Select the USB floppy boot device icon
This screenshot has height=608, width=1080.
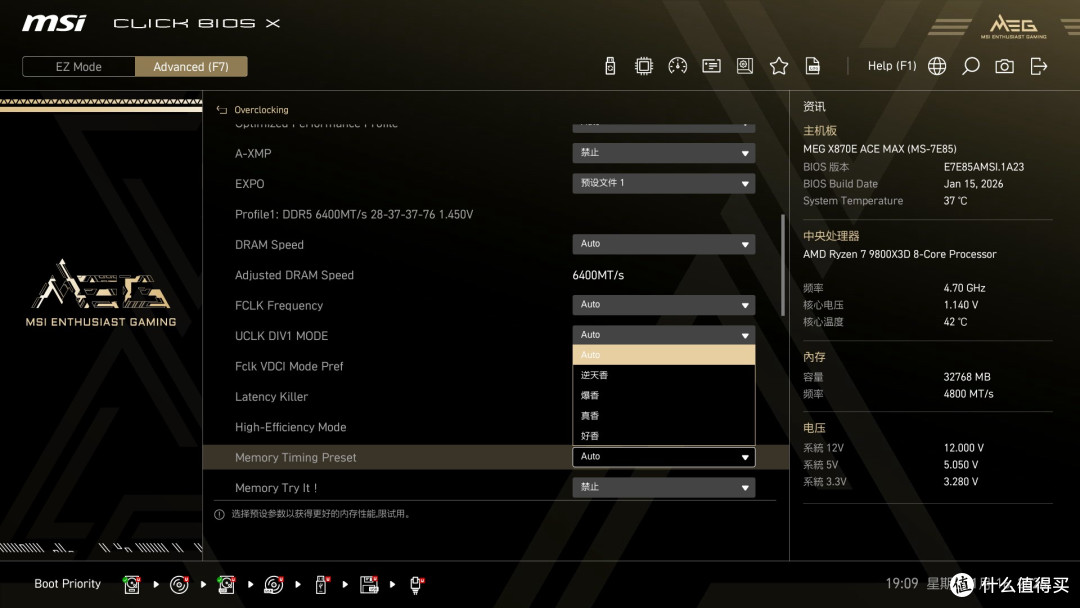[368, 585]
